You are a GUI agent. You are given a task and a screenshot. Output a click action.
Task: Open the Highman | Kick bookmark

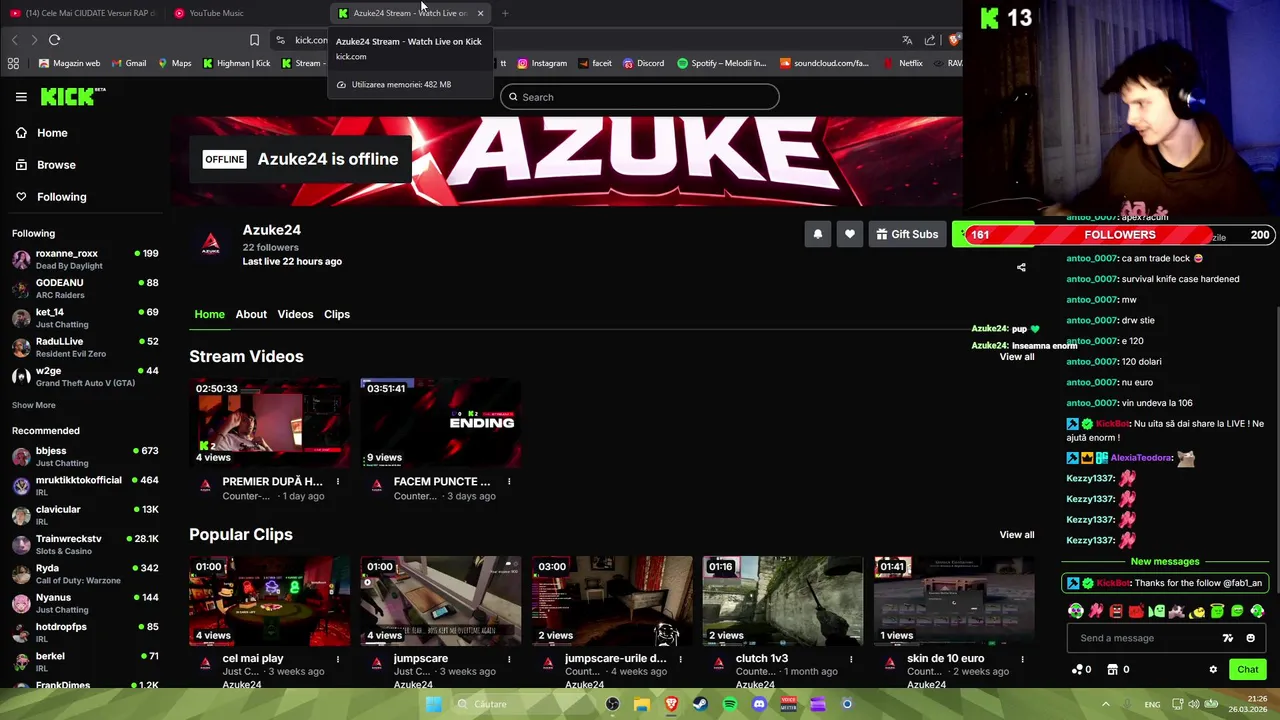237,63
